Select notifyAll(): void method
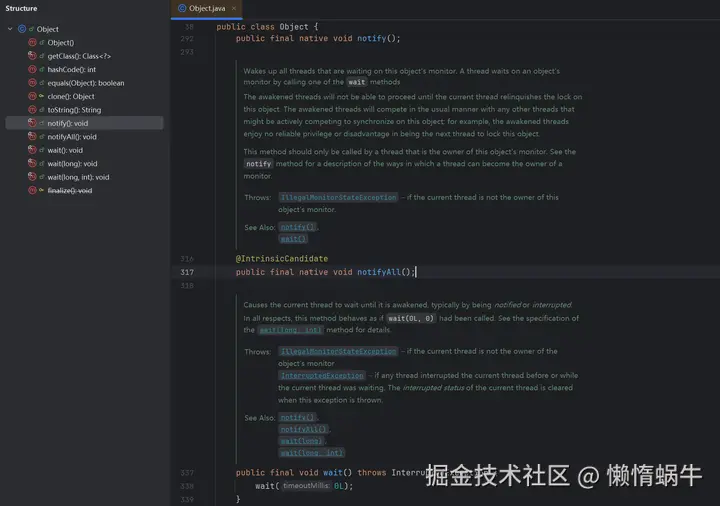This screenshot has width=720, height=506. tap(84, 137)
